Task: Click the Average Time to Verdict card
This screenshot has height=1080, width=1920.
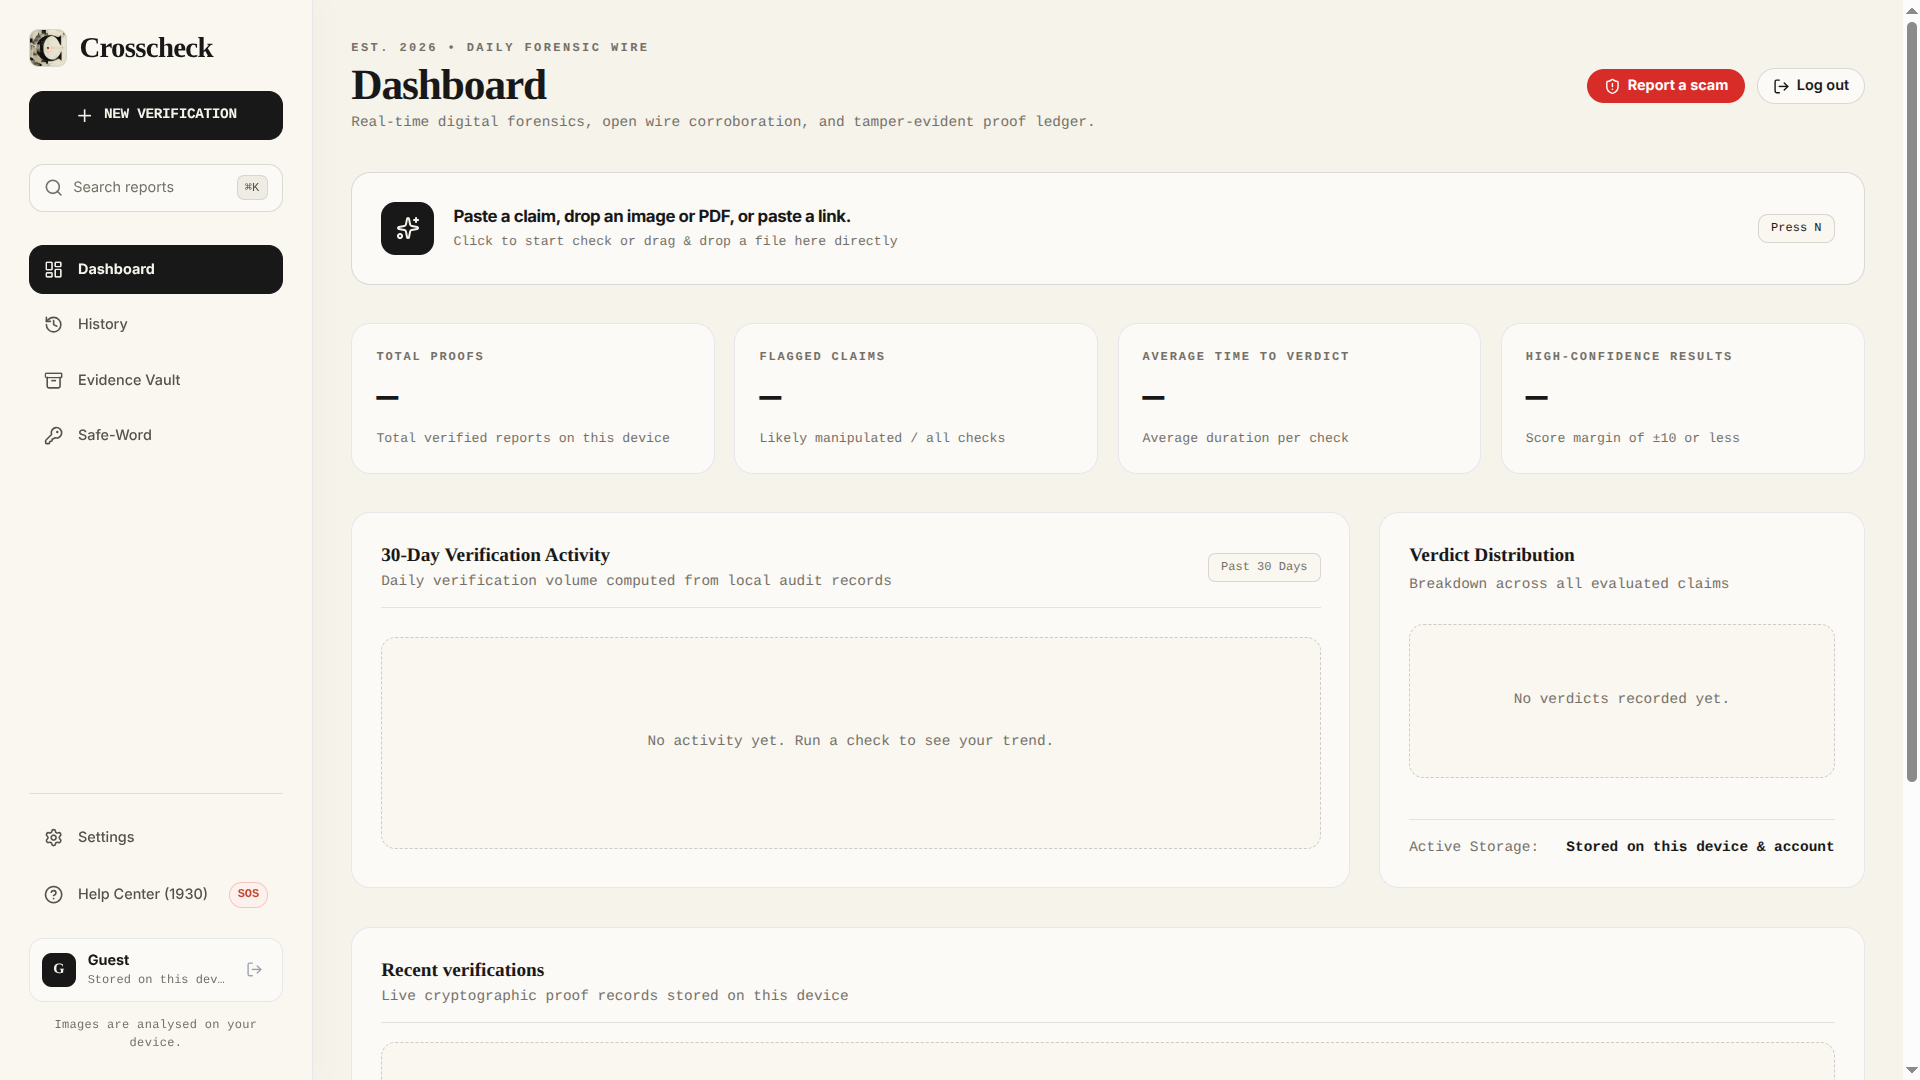Action: click(1299, 399)
